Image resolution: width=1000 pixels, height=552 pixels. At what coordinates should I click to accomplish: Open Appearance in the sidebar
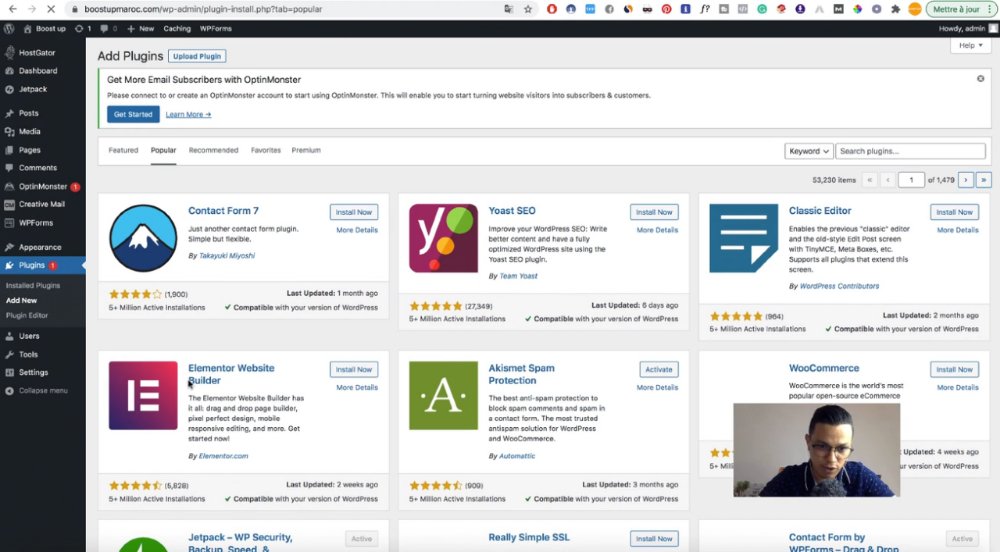coord(40,247)
